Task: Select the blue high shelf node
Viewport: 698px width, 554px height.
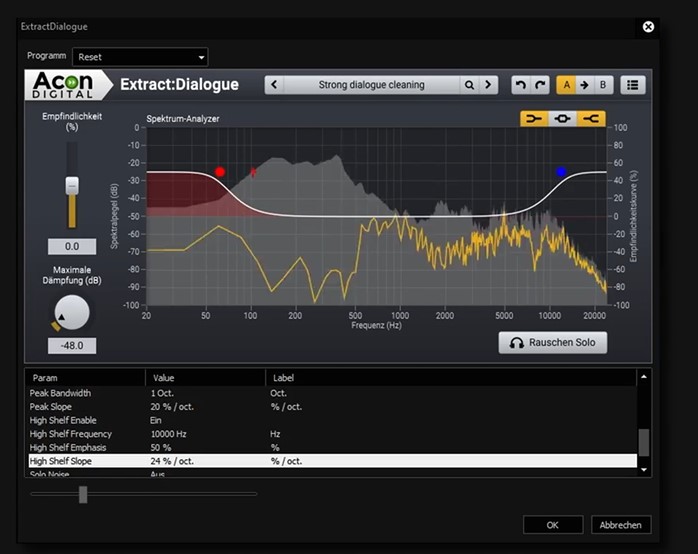Action: click(561, 172)
